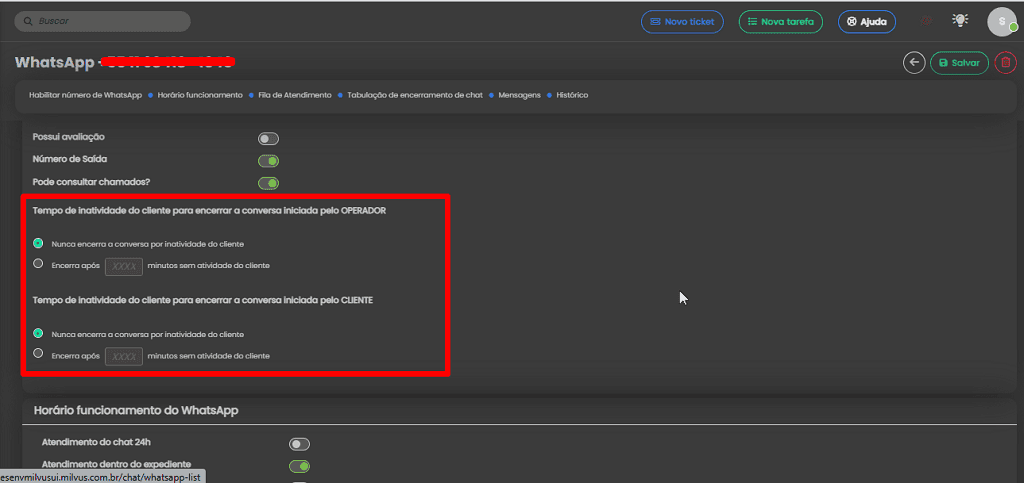Click the minutes field in OPERADOR section
Screen dimensions: 1024x483
click(124, 266)
